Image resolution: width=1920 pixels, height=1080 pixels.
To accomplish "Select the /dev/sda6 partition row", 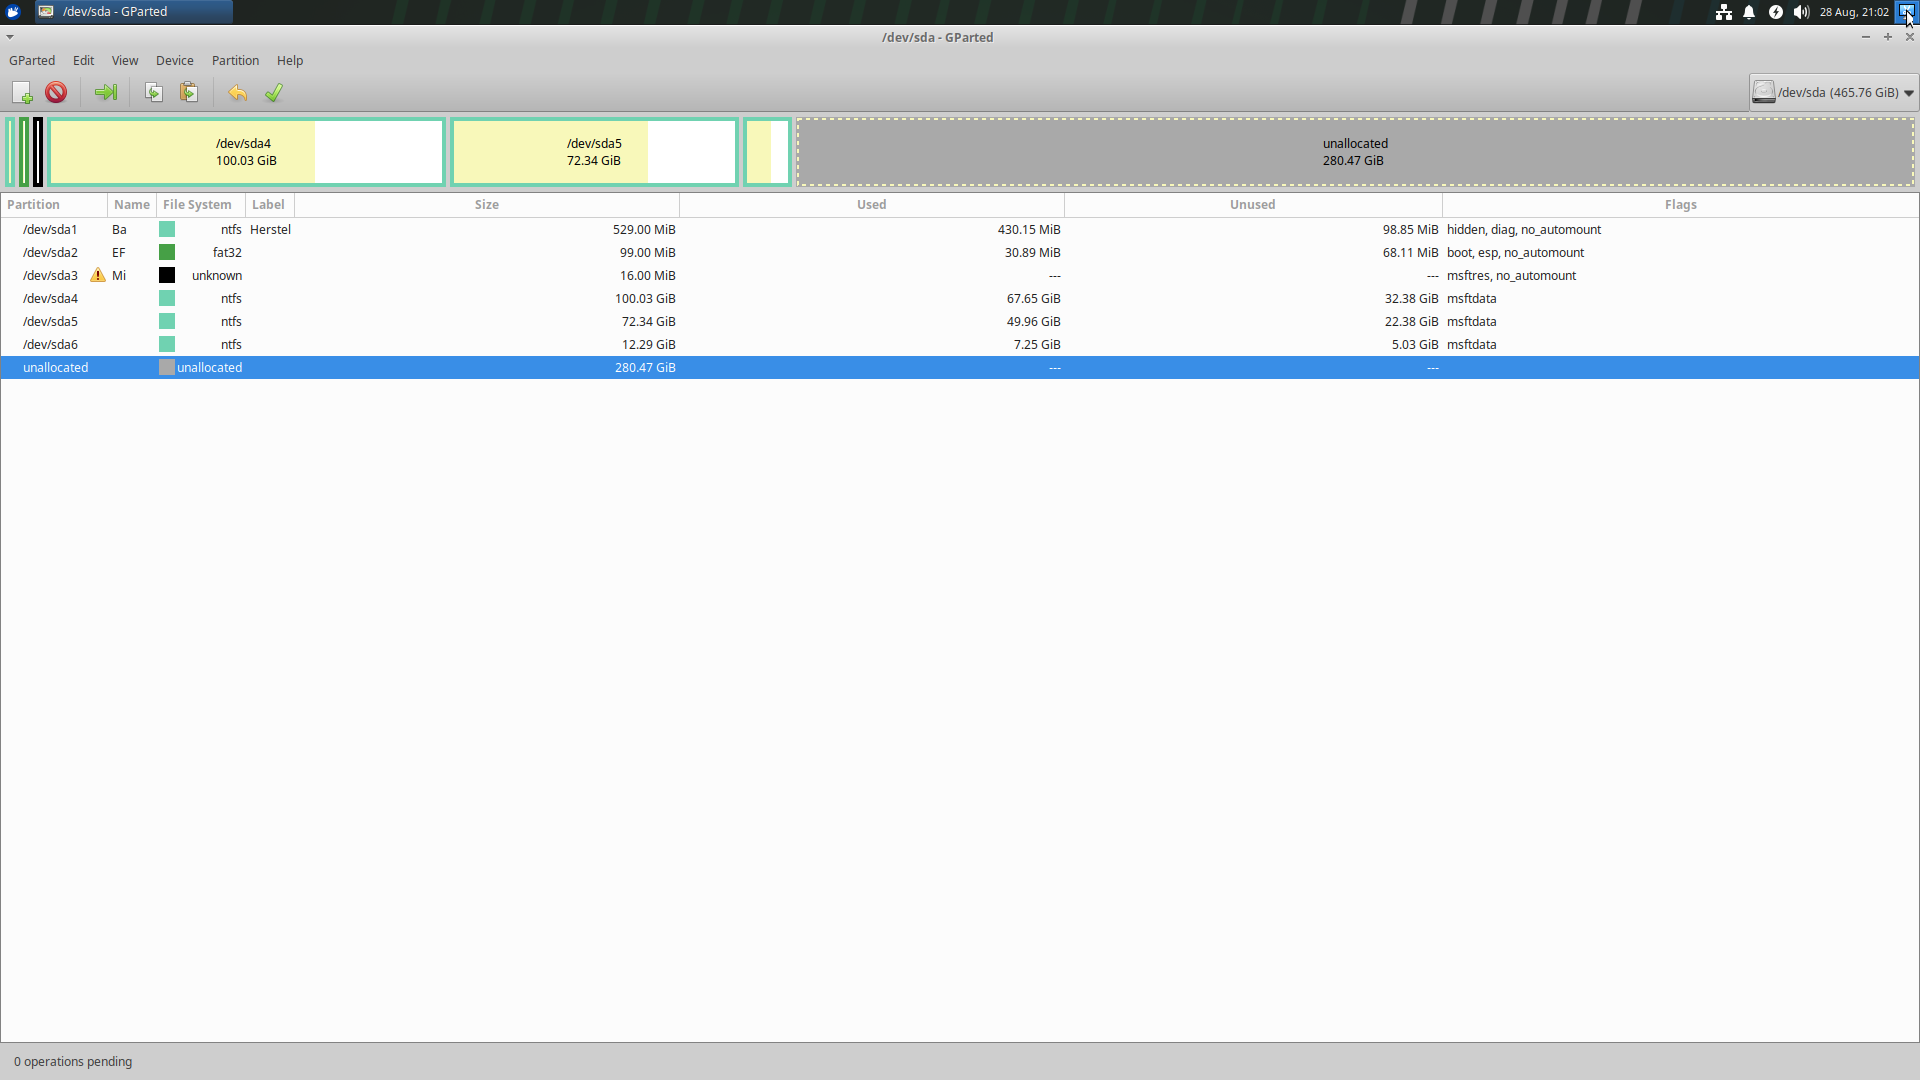I will point(960,345).
